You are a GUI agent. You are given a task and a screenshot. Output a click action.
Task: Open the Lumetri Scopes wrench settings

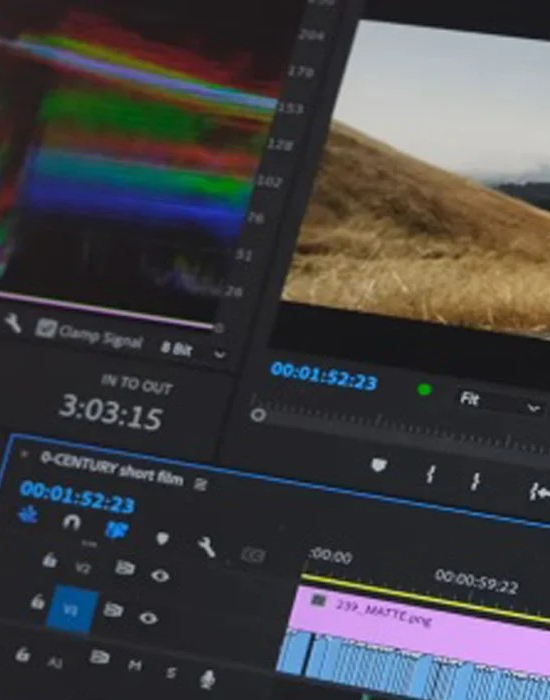coord(12,322)
